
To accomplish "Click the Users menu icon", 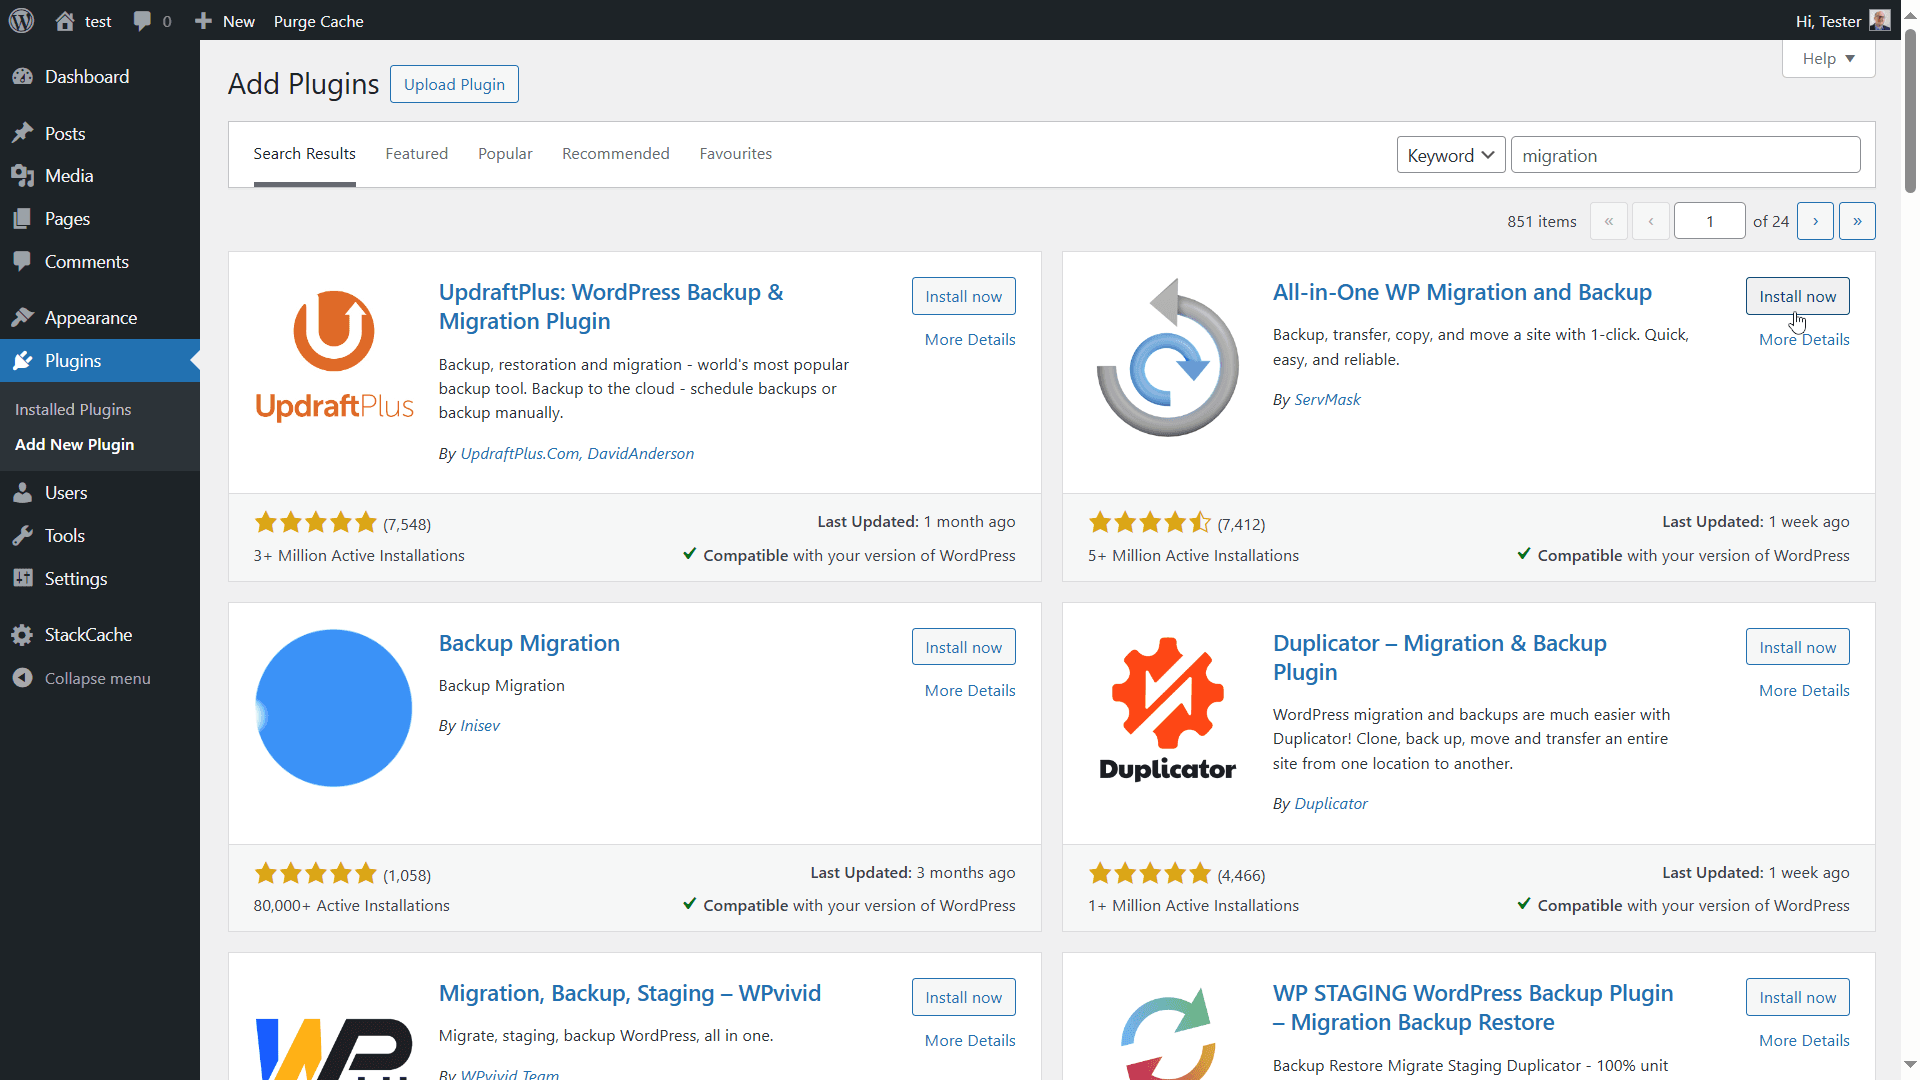I will point(26,492).
